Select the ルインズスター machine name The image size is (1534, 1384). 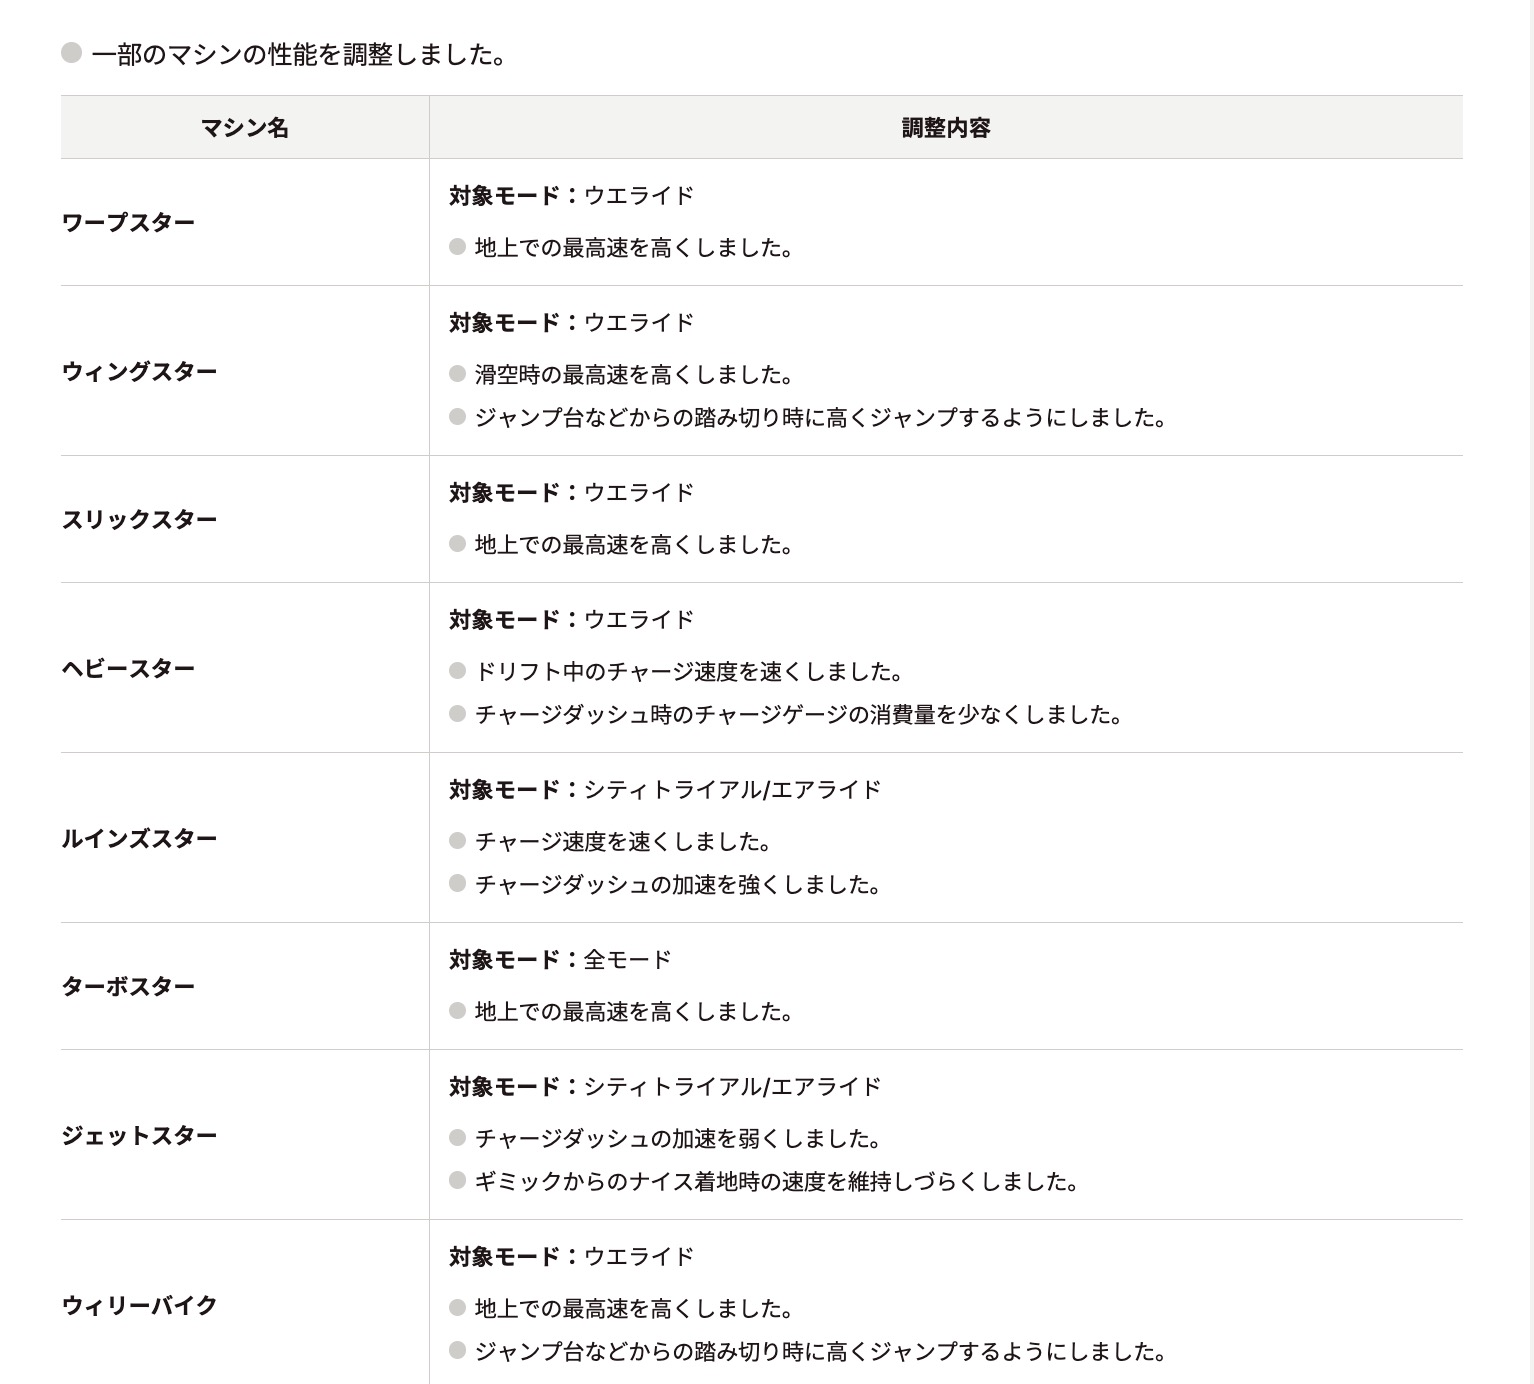coord(140,838)
